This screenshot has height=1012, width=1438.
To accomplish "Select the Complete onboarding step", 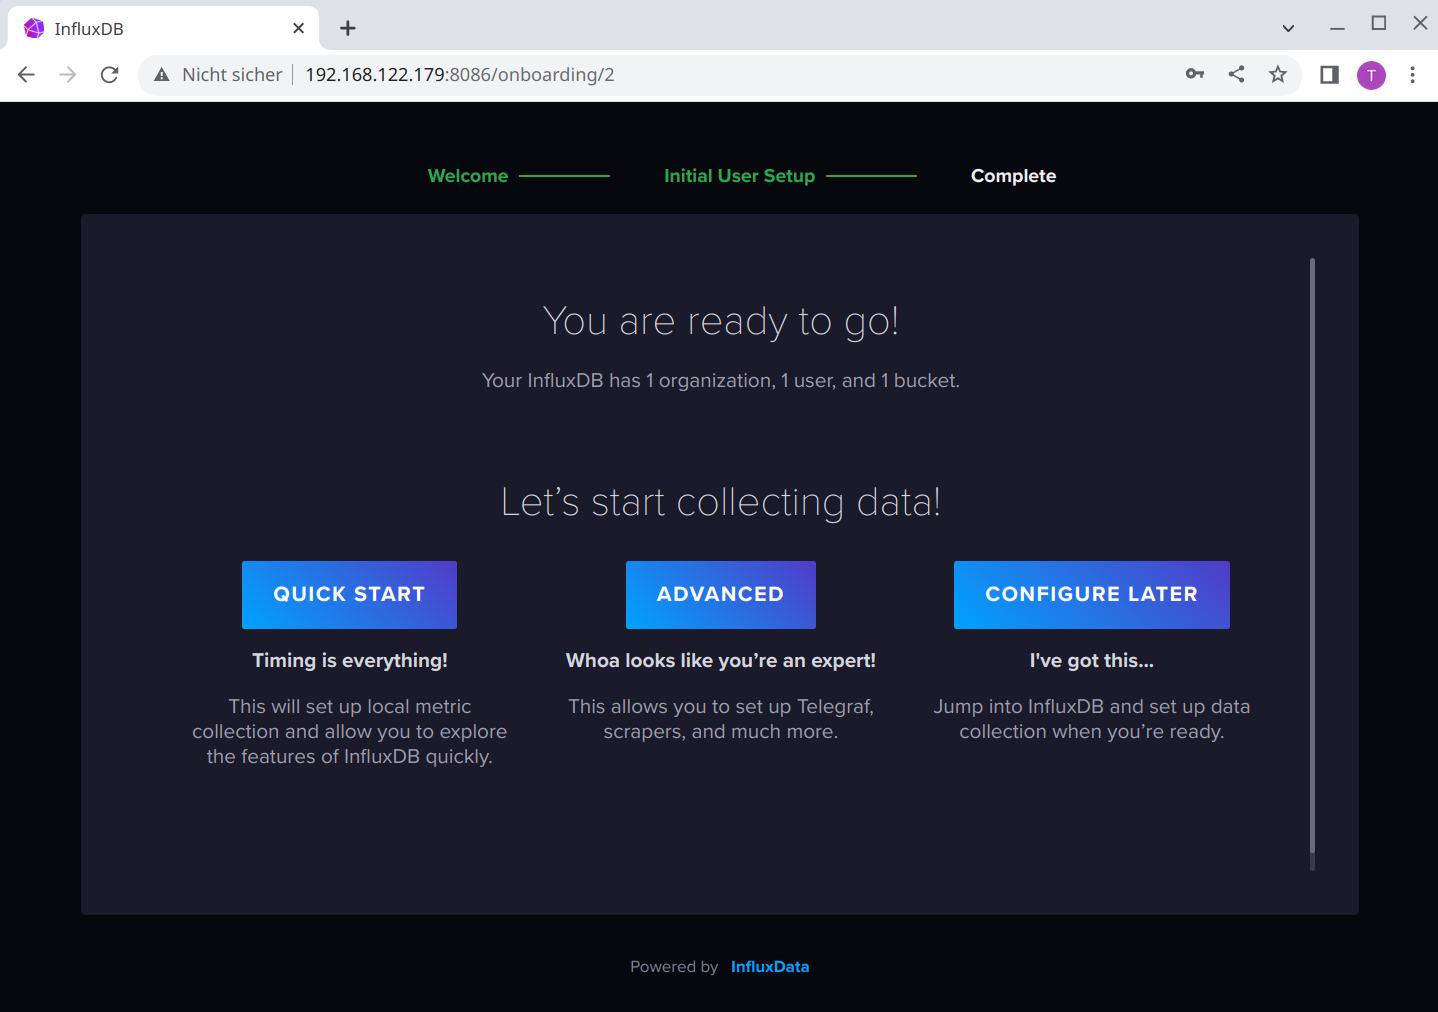I will click(x=1013, y=176).
